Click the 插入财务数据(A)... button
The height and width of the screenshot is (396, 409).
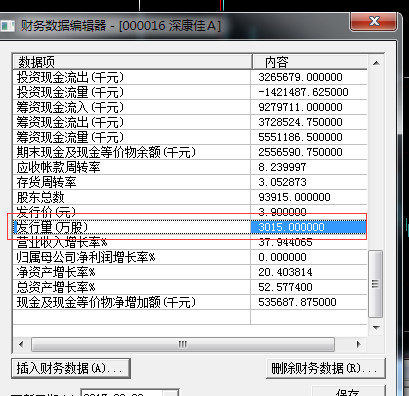coord(71,368)
